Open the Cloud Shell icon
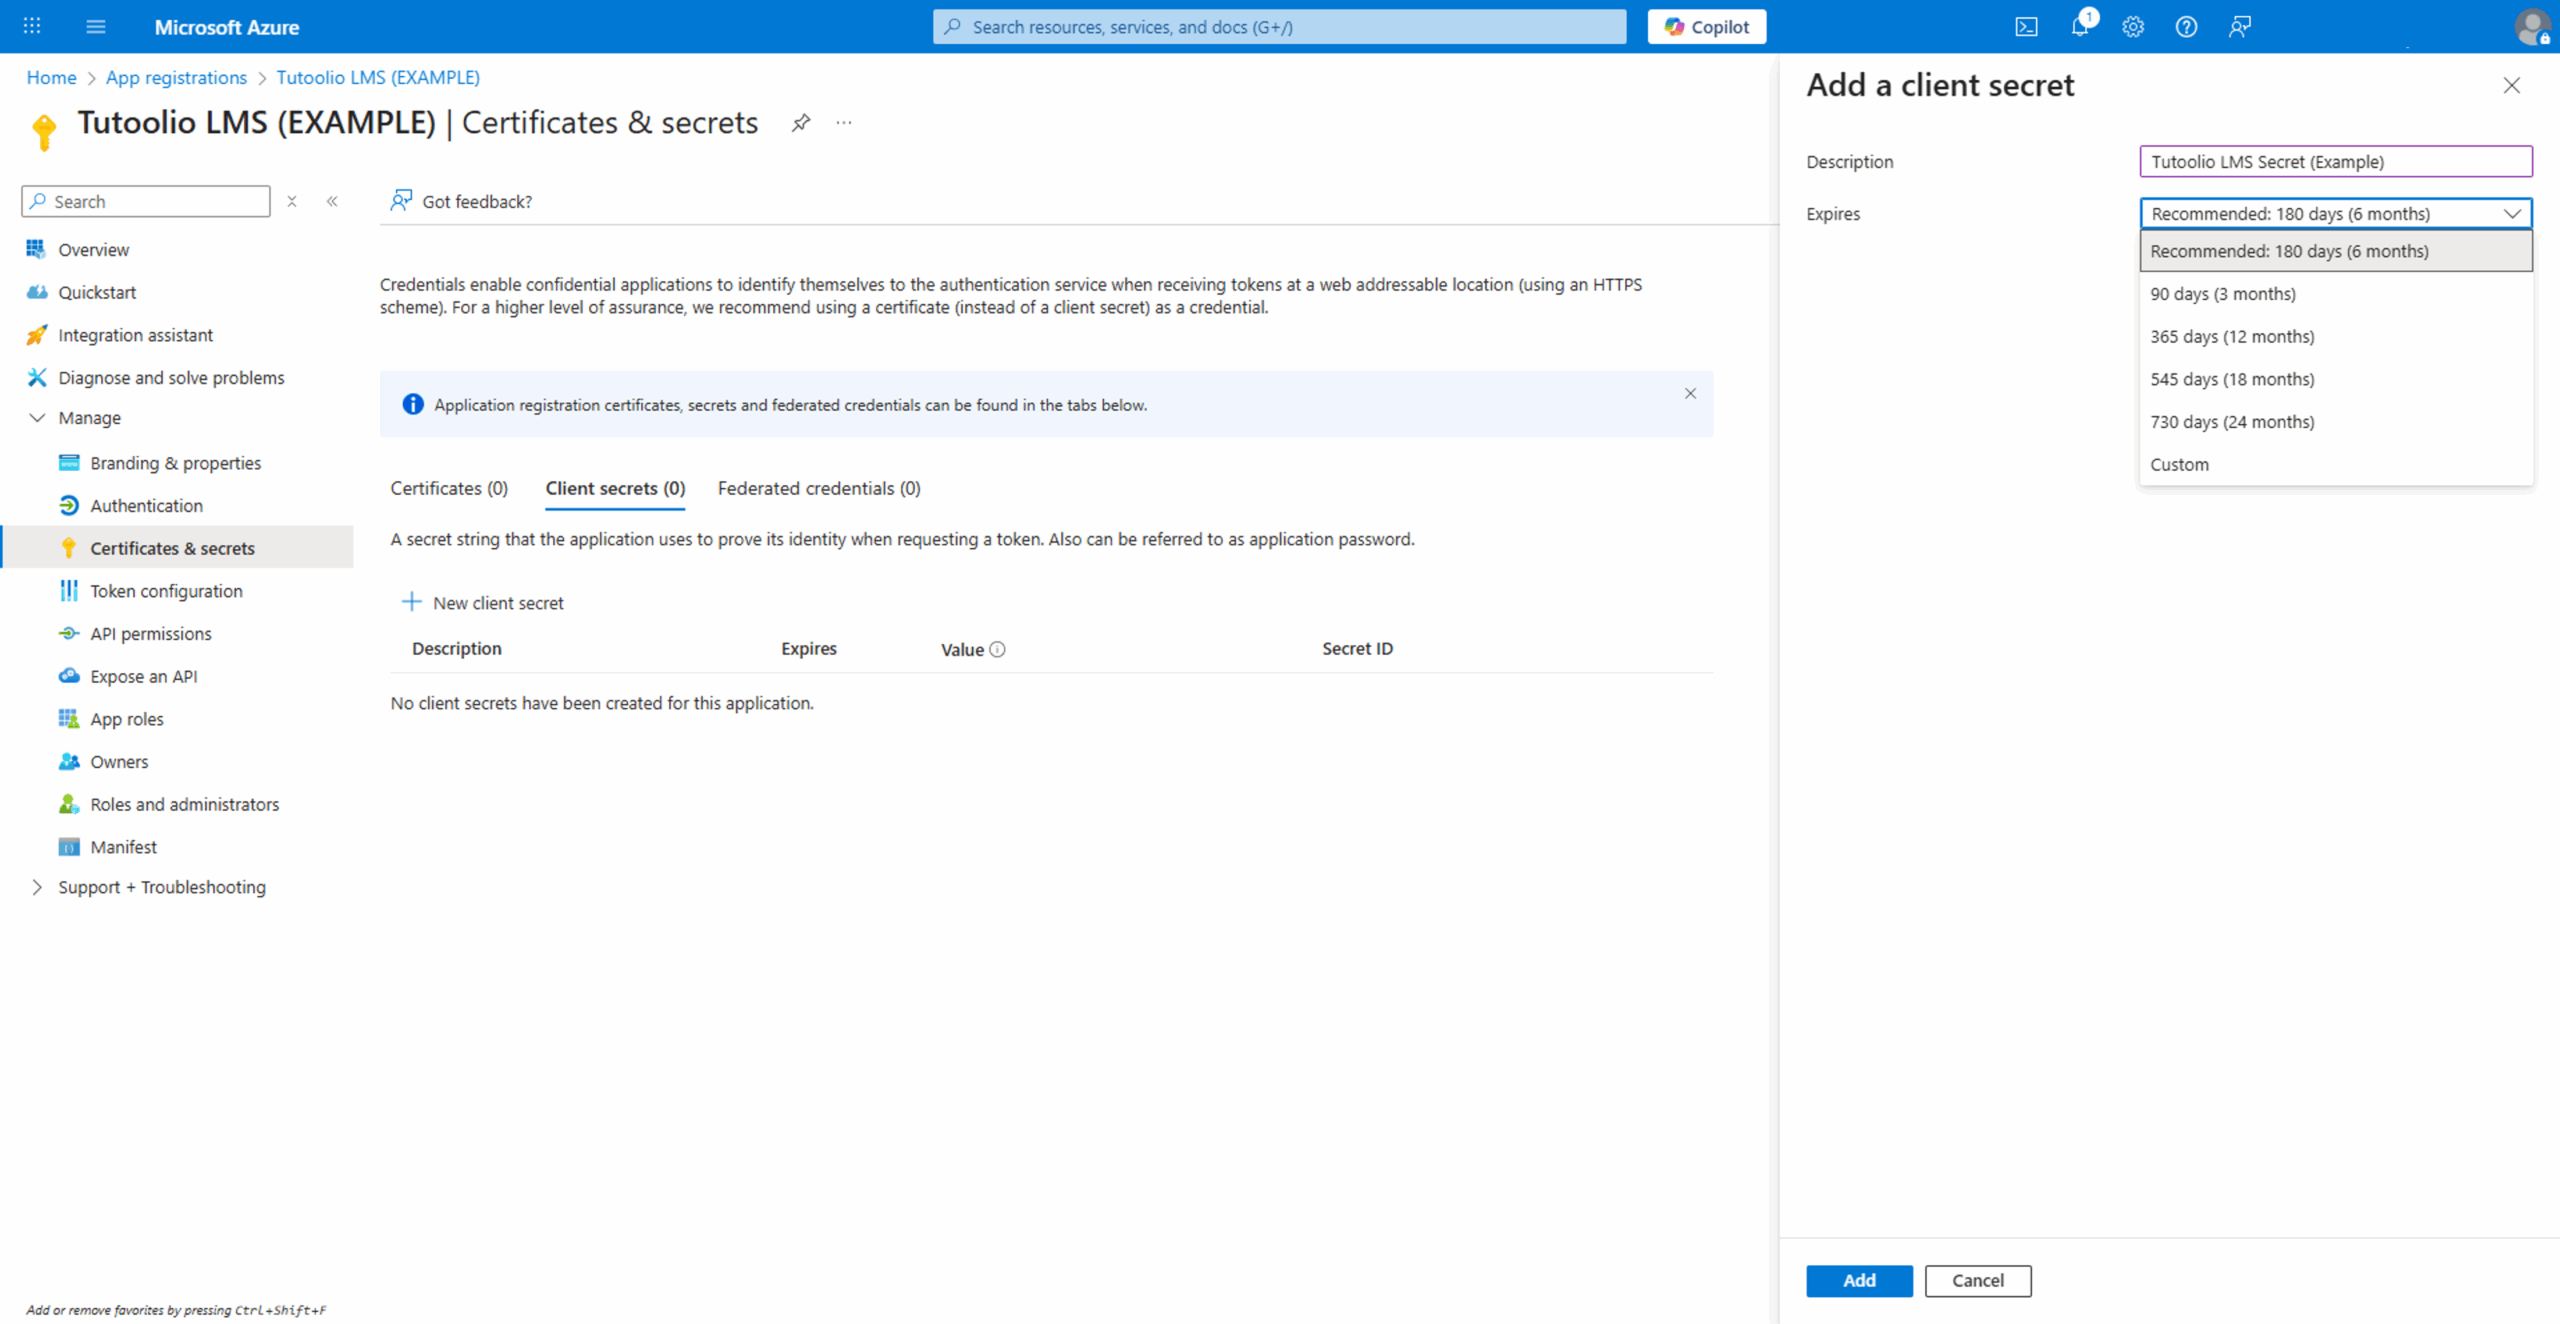The width and height of the screenshot is (2560, 1324). point(2026,27)
